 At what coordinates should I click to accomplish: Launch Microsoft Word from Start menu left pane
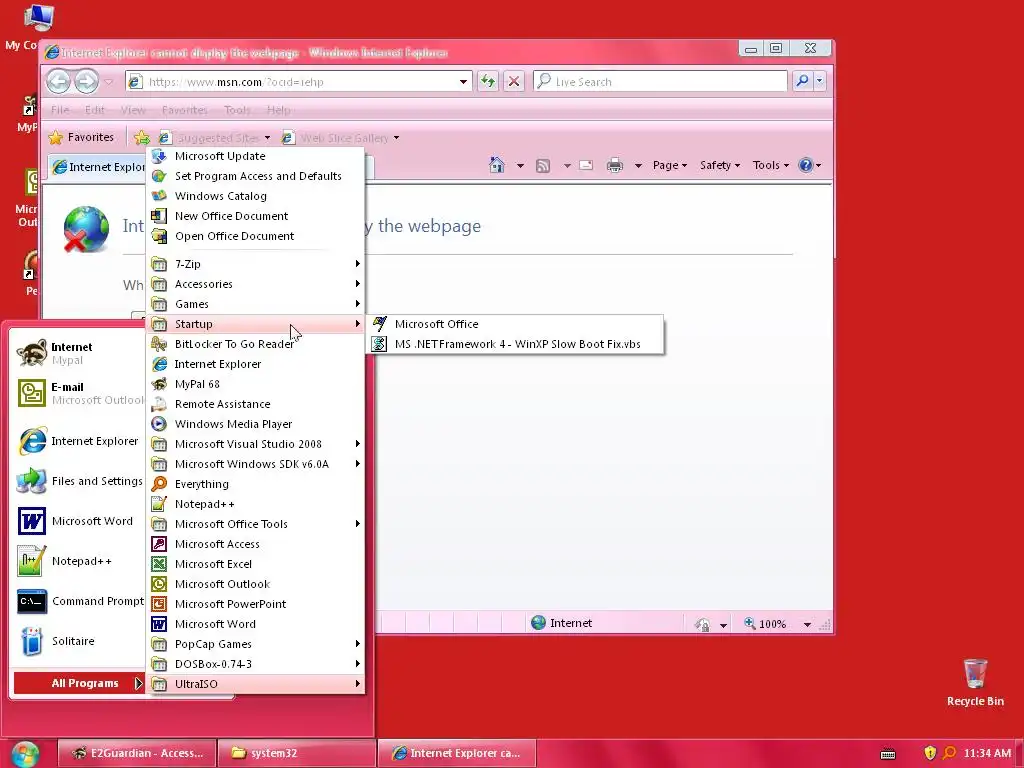coord(78,521)
